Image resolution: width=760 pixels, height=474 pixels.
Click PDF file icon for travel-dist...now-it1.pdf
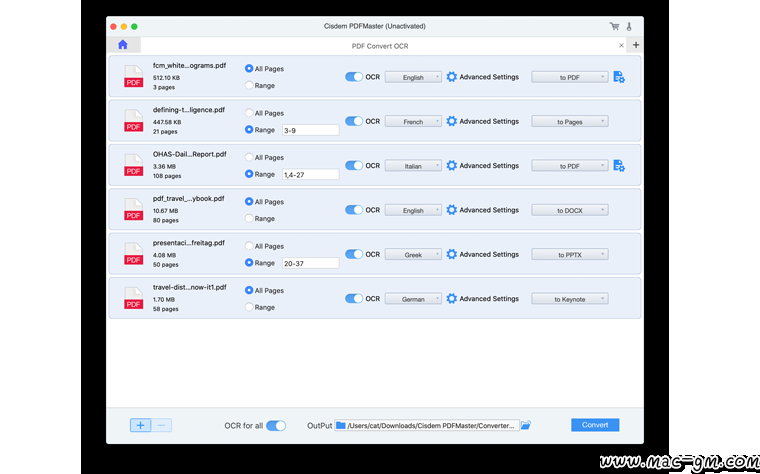(133, 298)
